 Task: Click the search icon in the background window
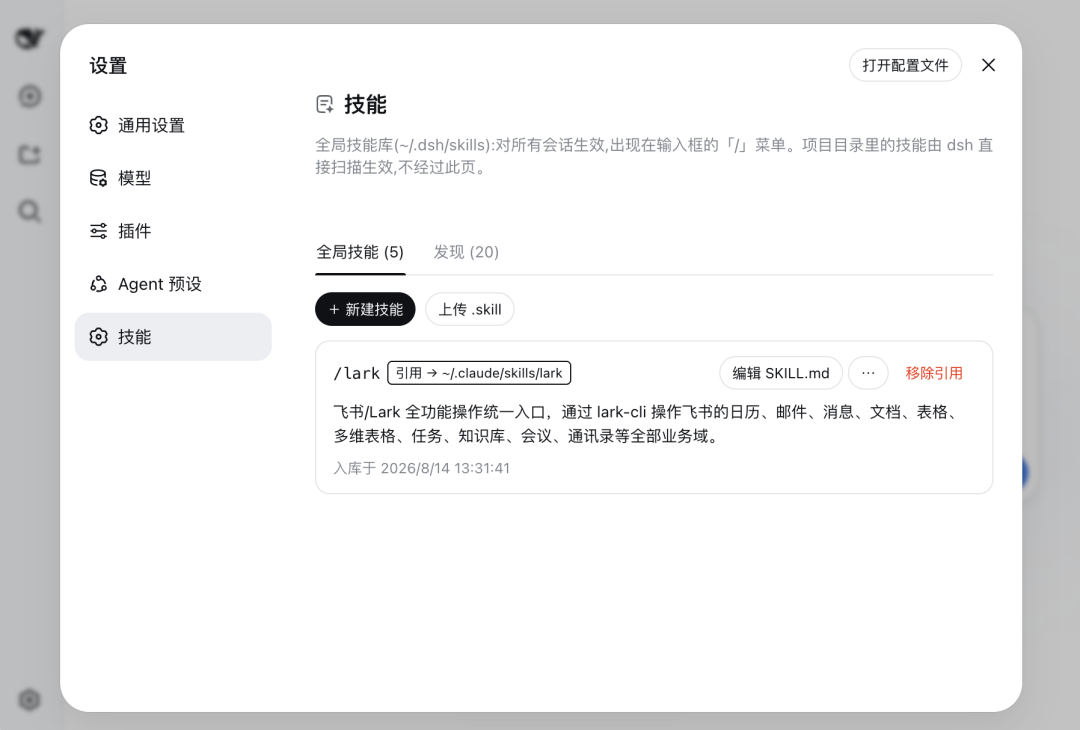pos(29,211)
